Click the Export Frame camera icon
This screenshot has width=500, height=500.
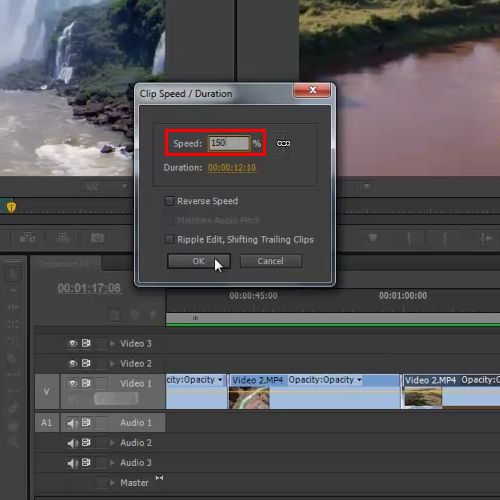click(97, 238)
